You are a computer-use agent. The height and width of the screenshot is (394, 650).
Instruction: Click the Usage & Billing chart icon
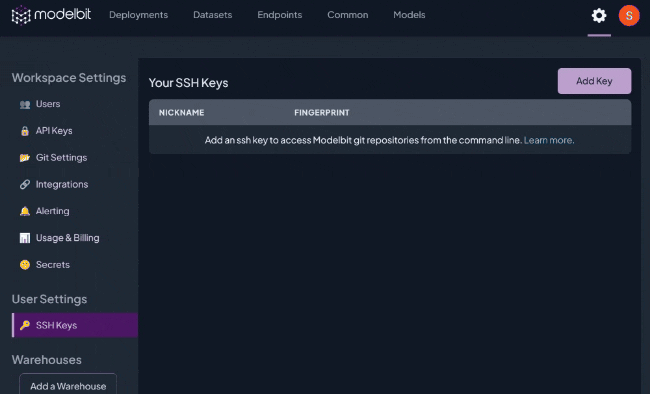(25, 238)
